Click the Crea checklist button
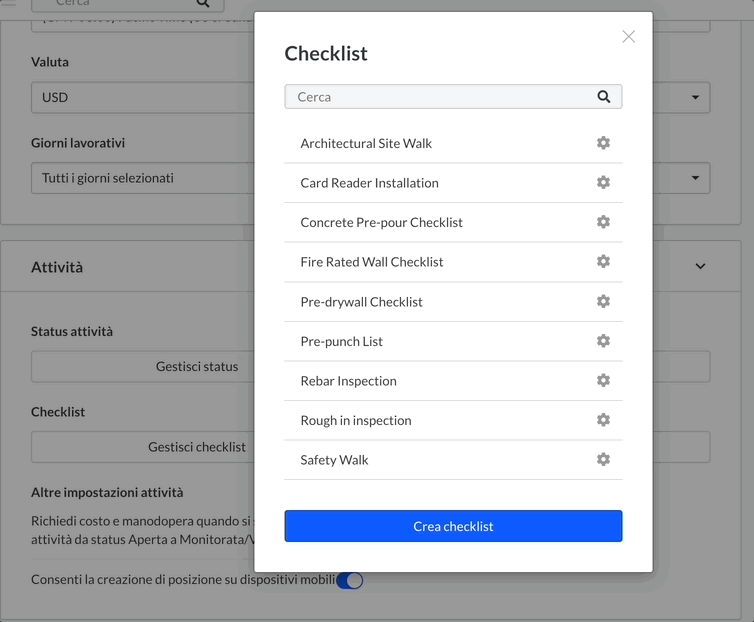754x622 pixels. pyautogui.click(x=453, y=526)
